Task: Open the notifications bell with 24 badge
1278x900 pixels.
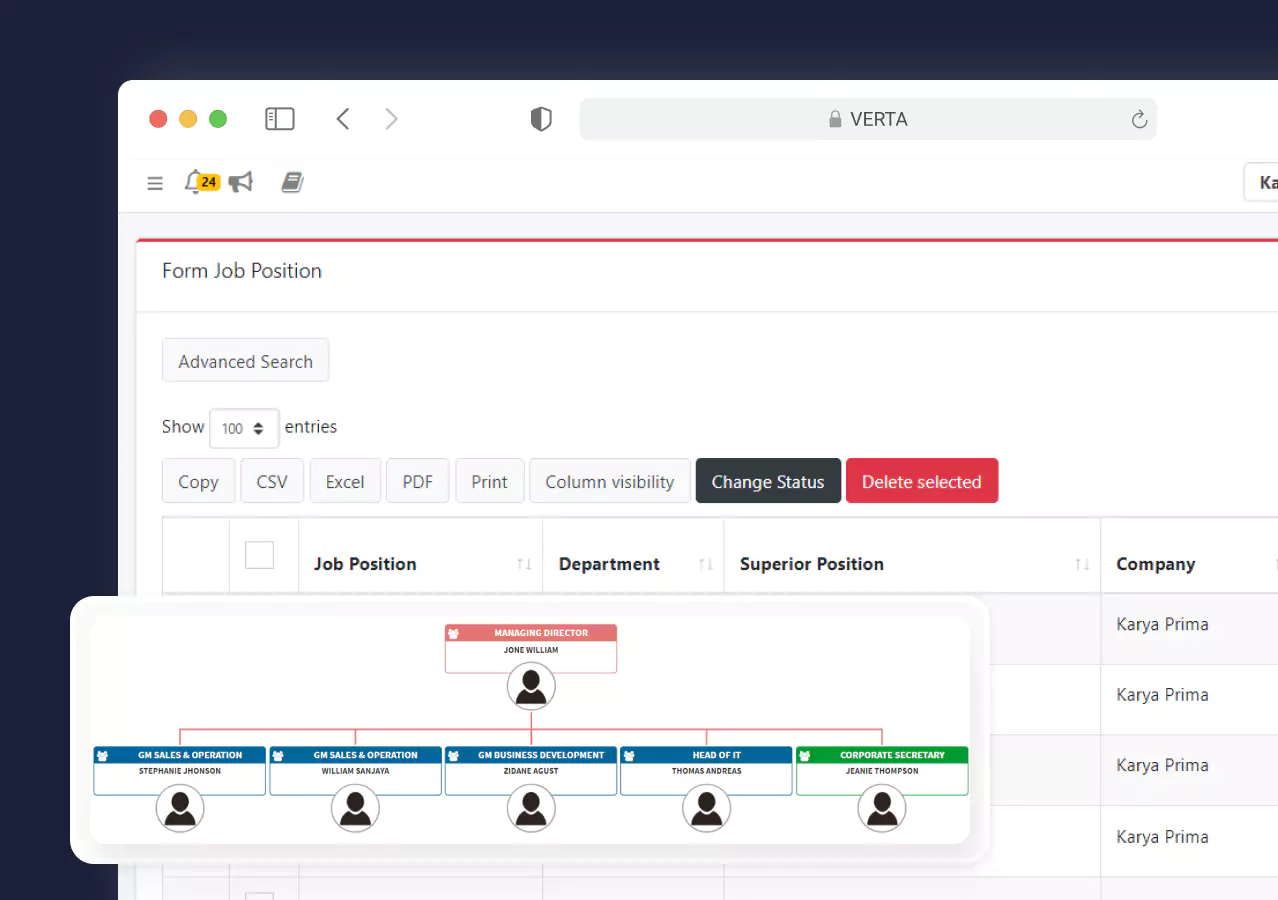Action: tap(195, 182)
